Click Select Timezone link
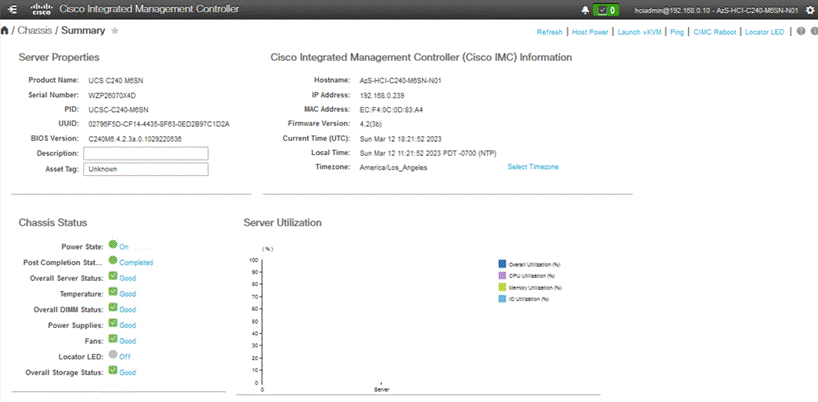Viewport: 818px width, 402px height. [x=533, y=167]
